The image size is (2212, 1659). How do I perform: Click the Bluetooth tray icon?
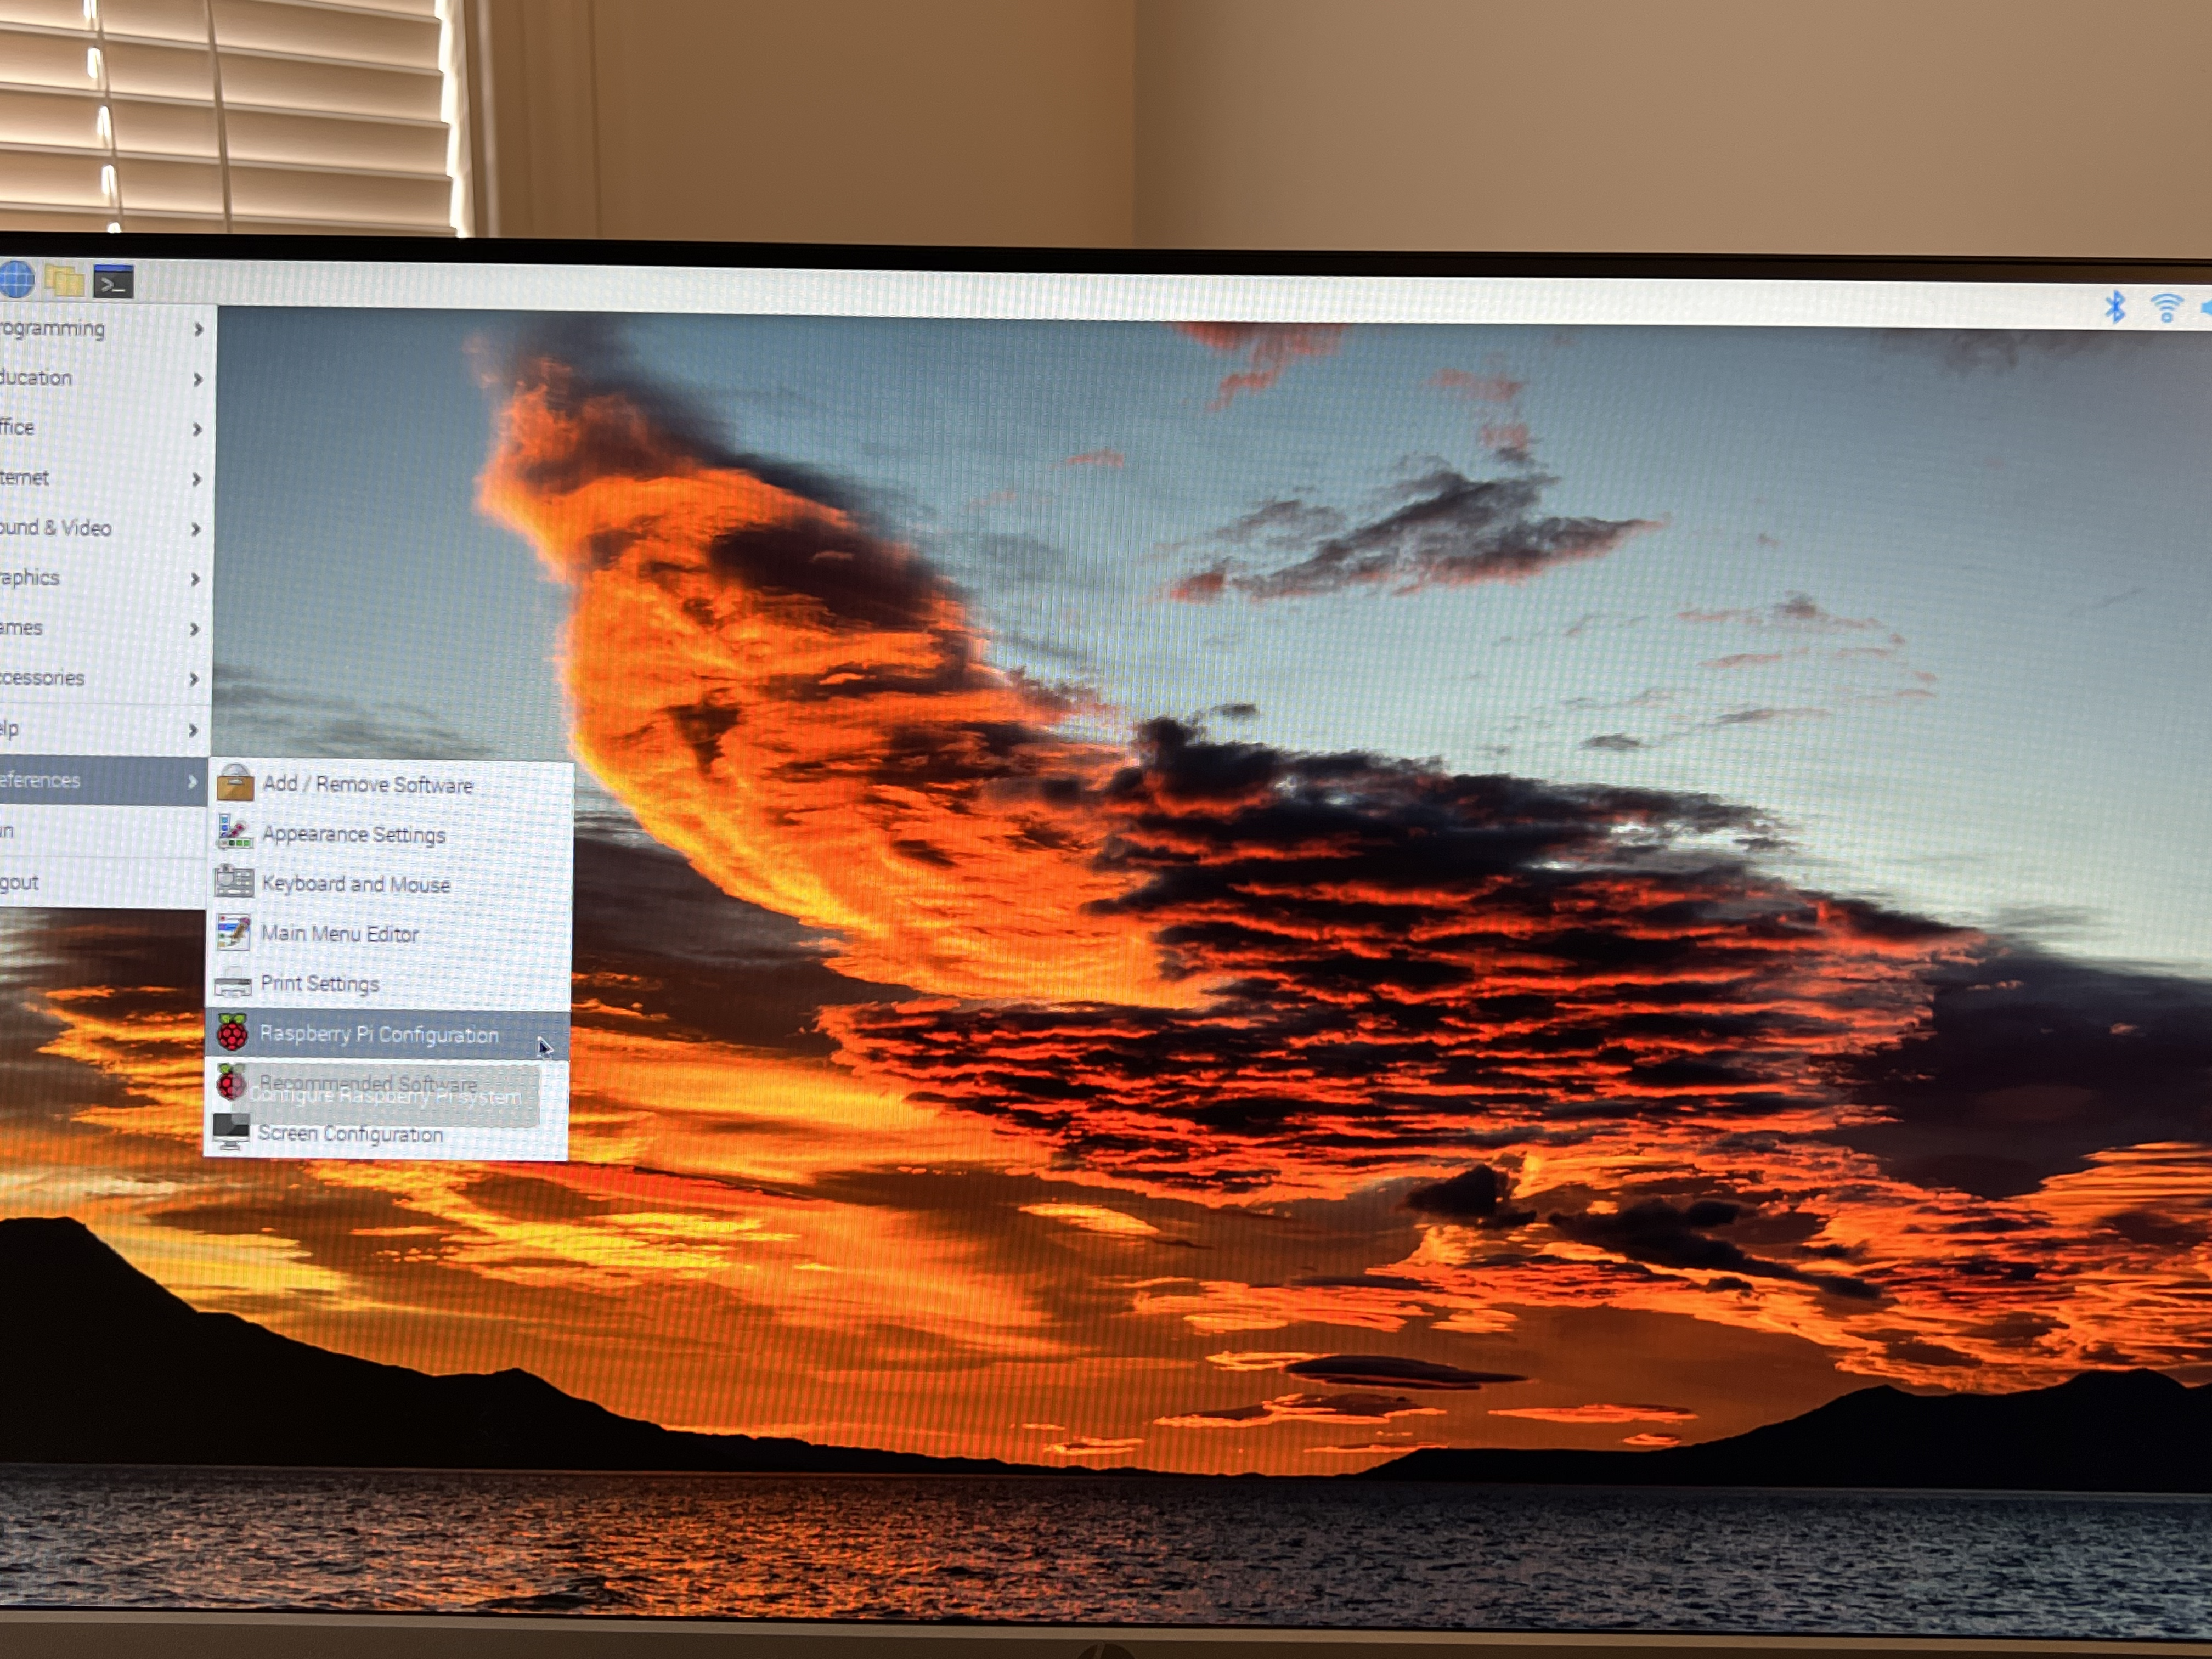tap(2114, 306)
